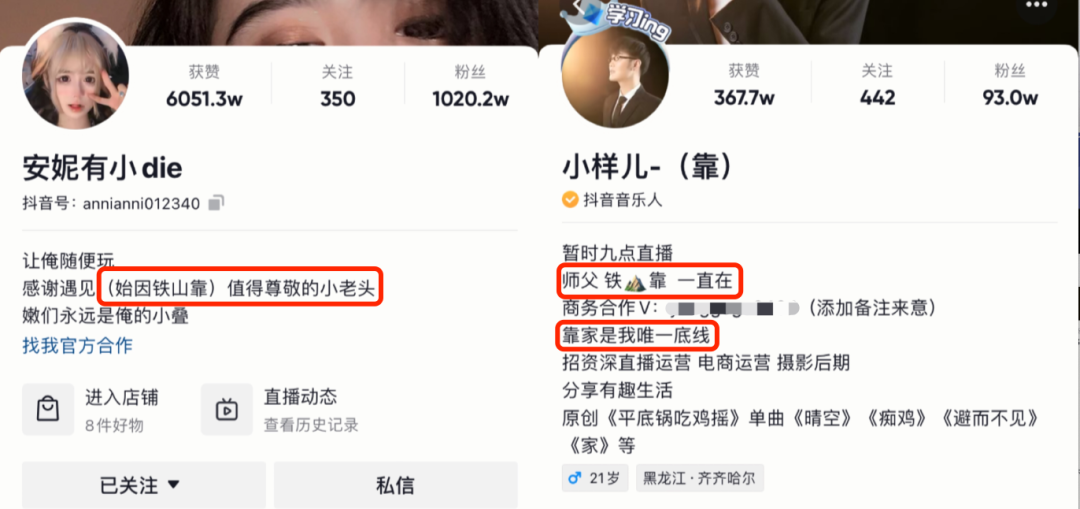Open the live broadcast history icon
1080x509 pixels.
click(x=227, y=409)
